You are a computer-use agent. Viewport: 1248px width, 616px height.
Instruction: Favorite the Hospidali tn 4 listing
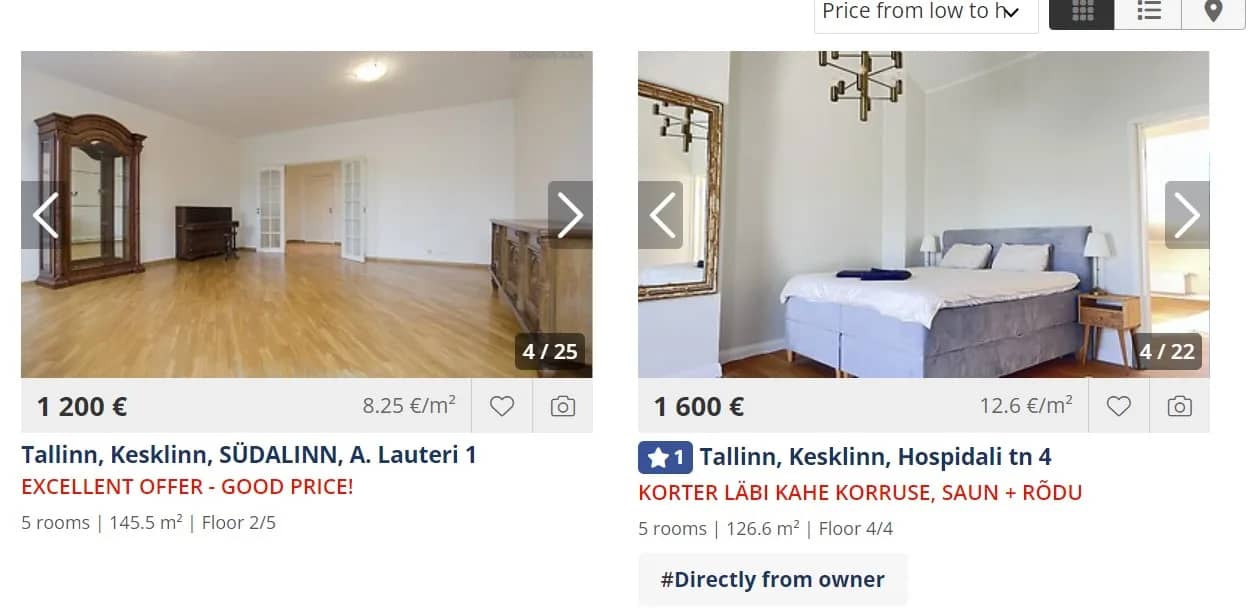pos(1119,406)
